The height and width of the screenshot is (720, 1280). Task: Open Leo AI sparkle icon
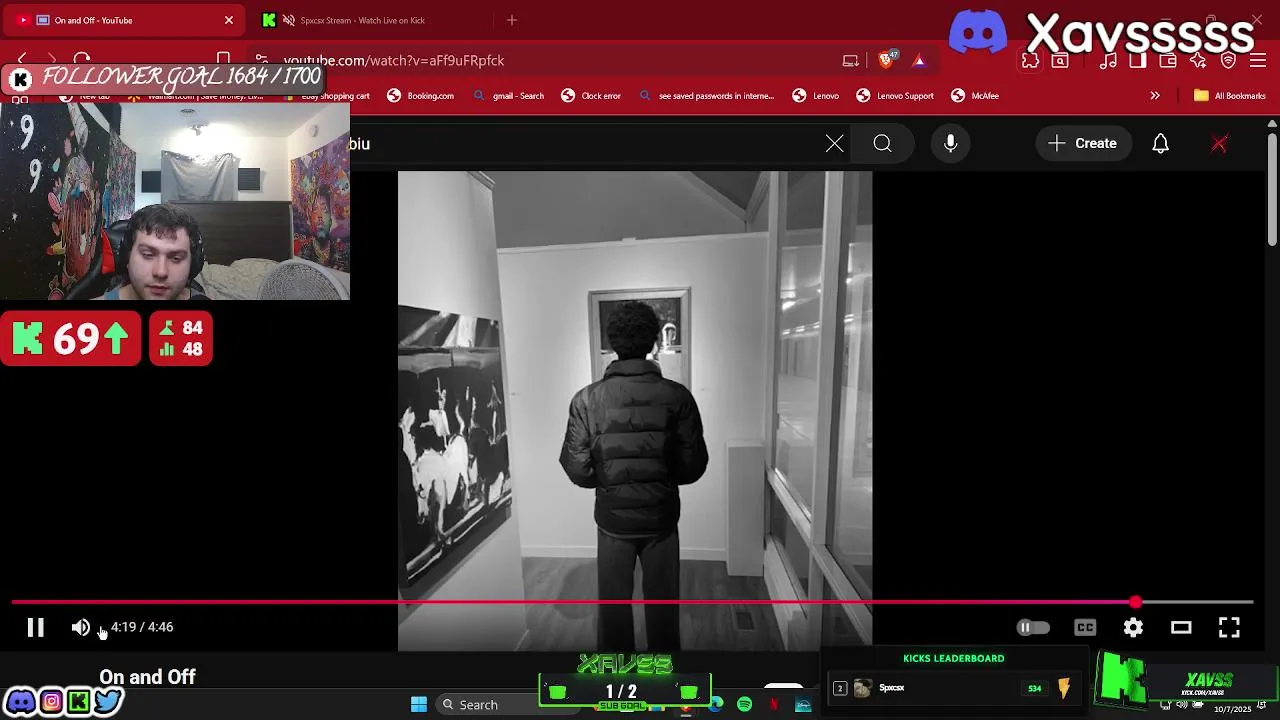(1198, 61)
